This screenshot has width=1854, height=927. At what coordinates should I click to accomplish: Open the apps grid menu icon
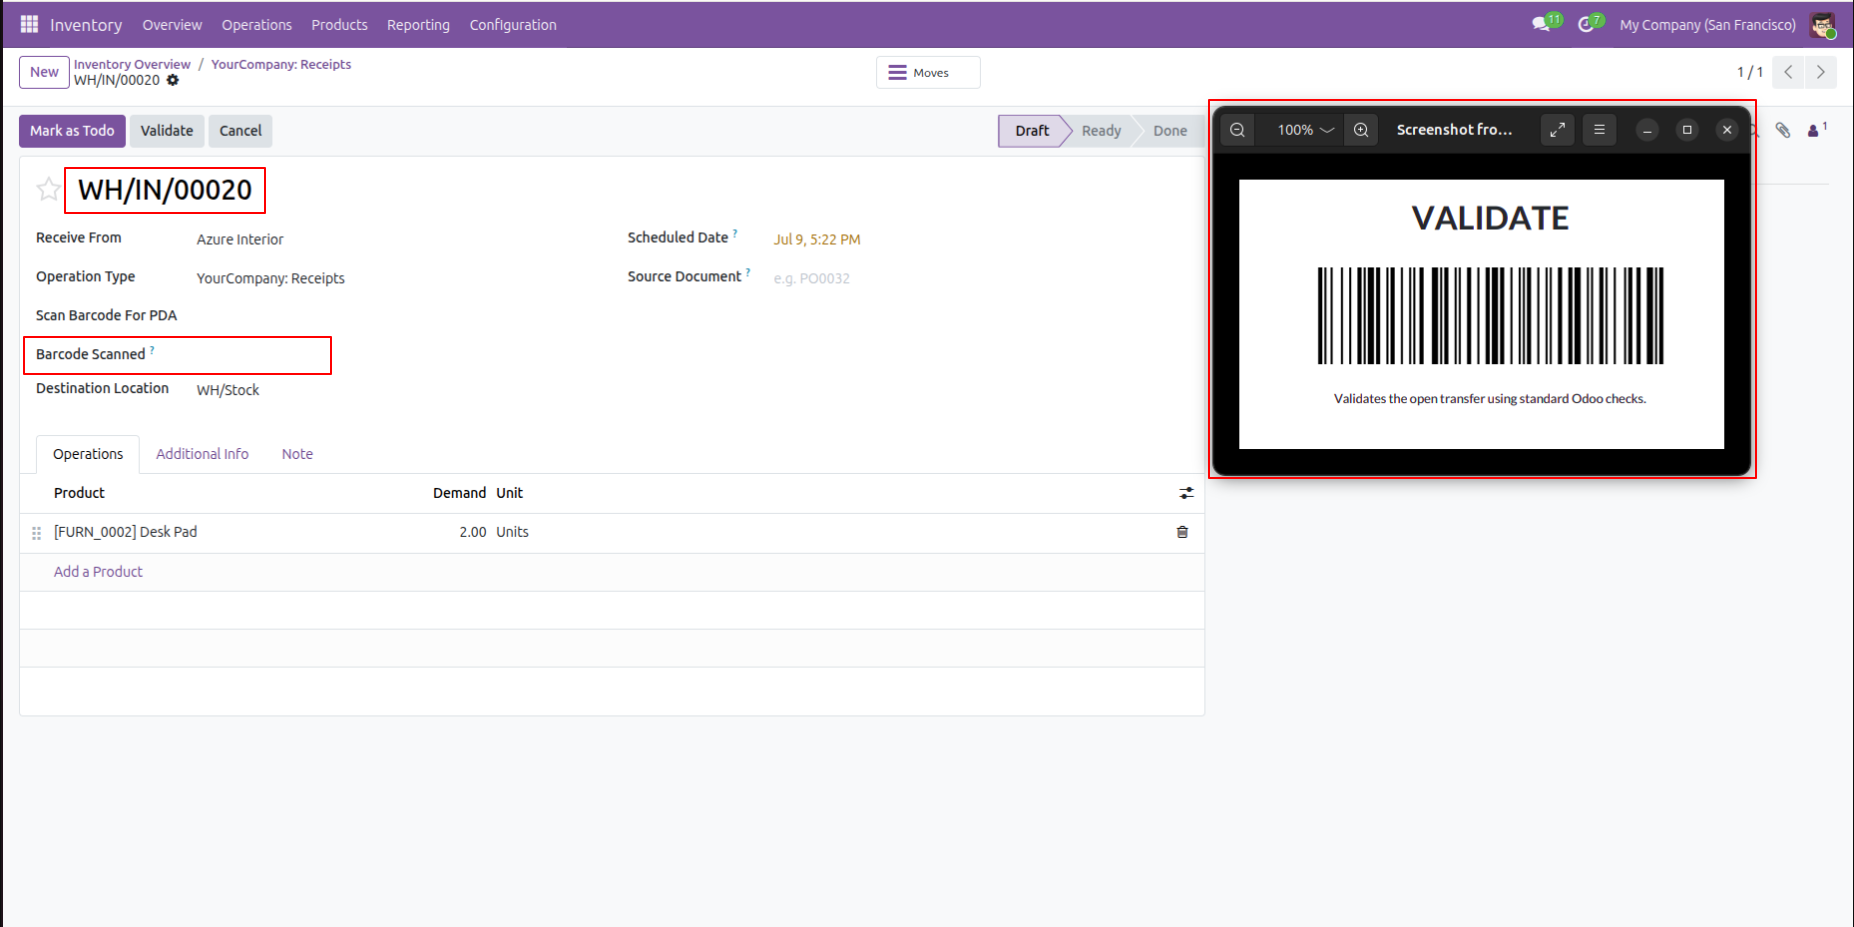(29, 24)
